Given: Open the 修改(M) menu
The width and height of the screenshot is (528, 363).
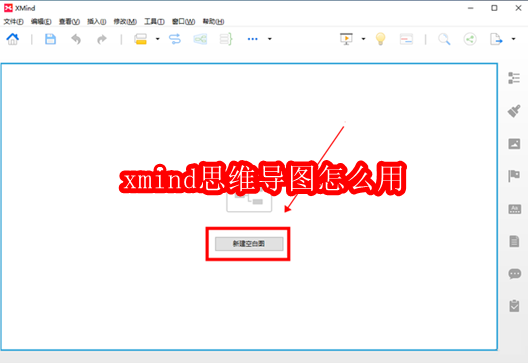Looking at the screenshot, I should (x=125, y=22).
